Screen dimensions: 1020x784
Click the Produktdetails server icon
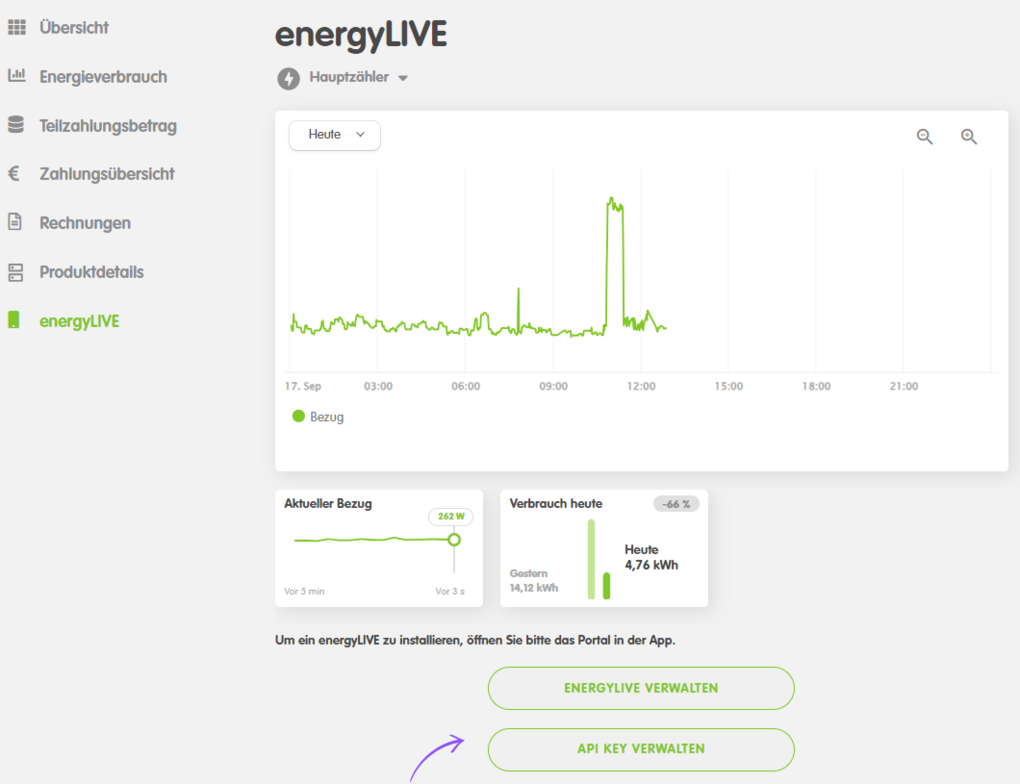click(15, 272)
